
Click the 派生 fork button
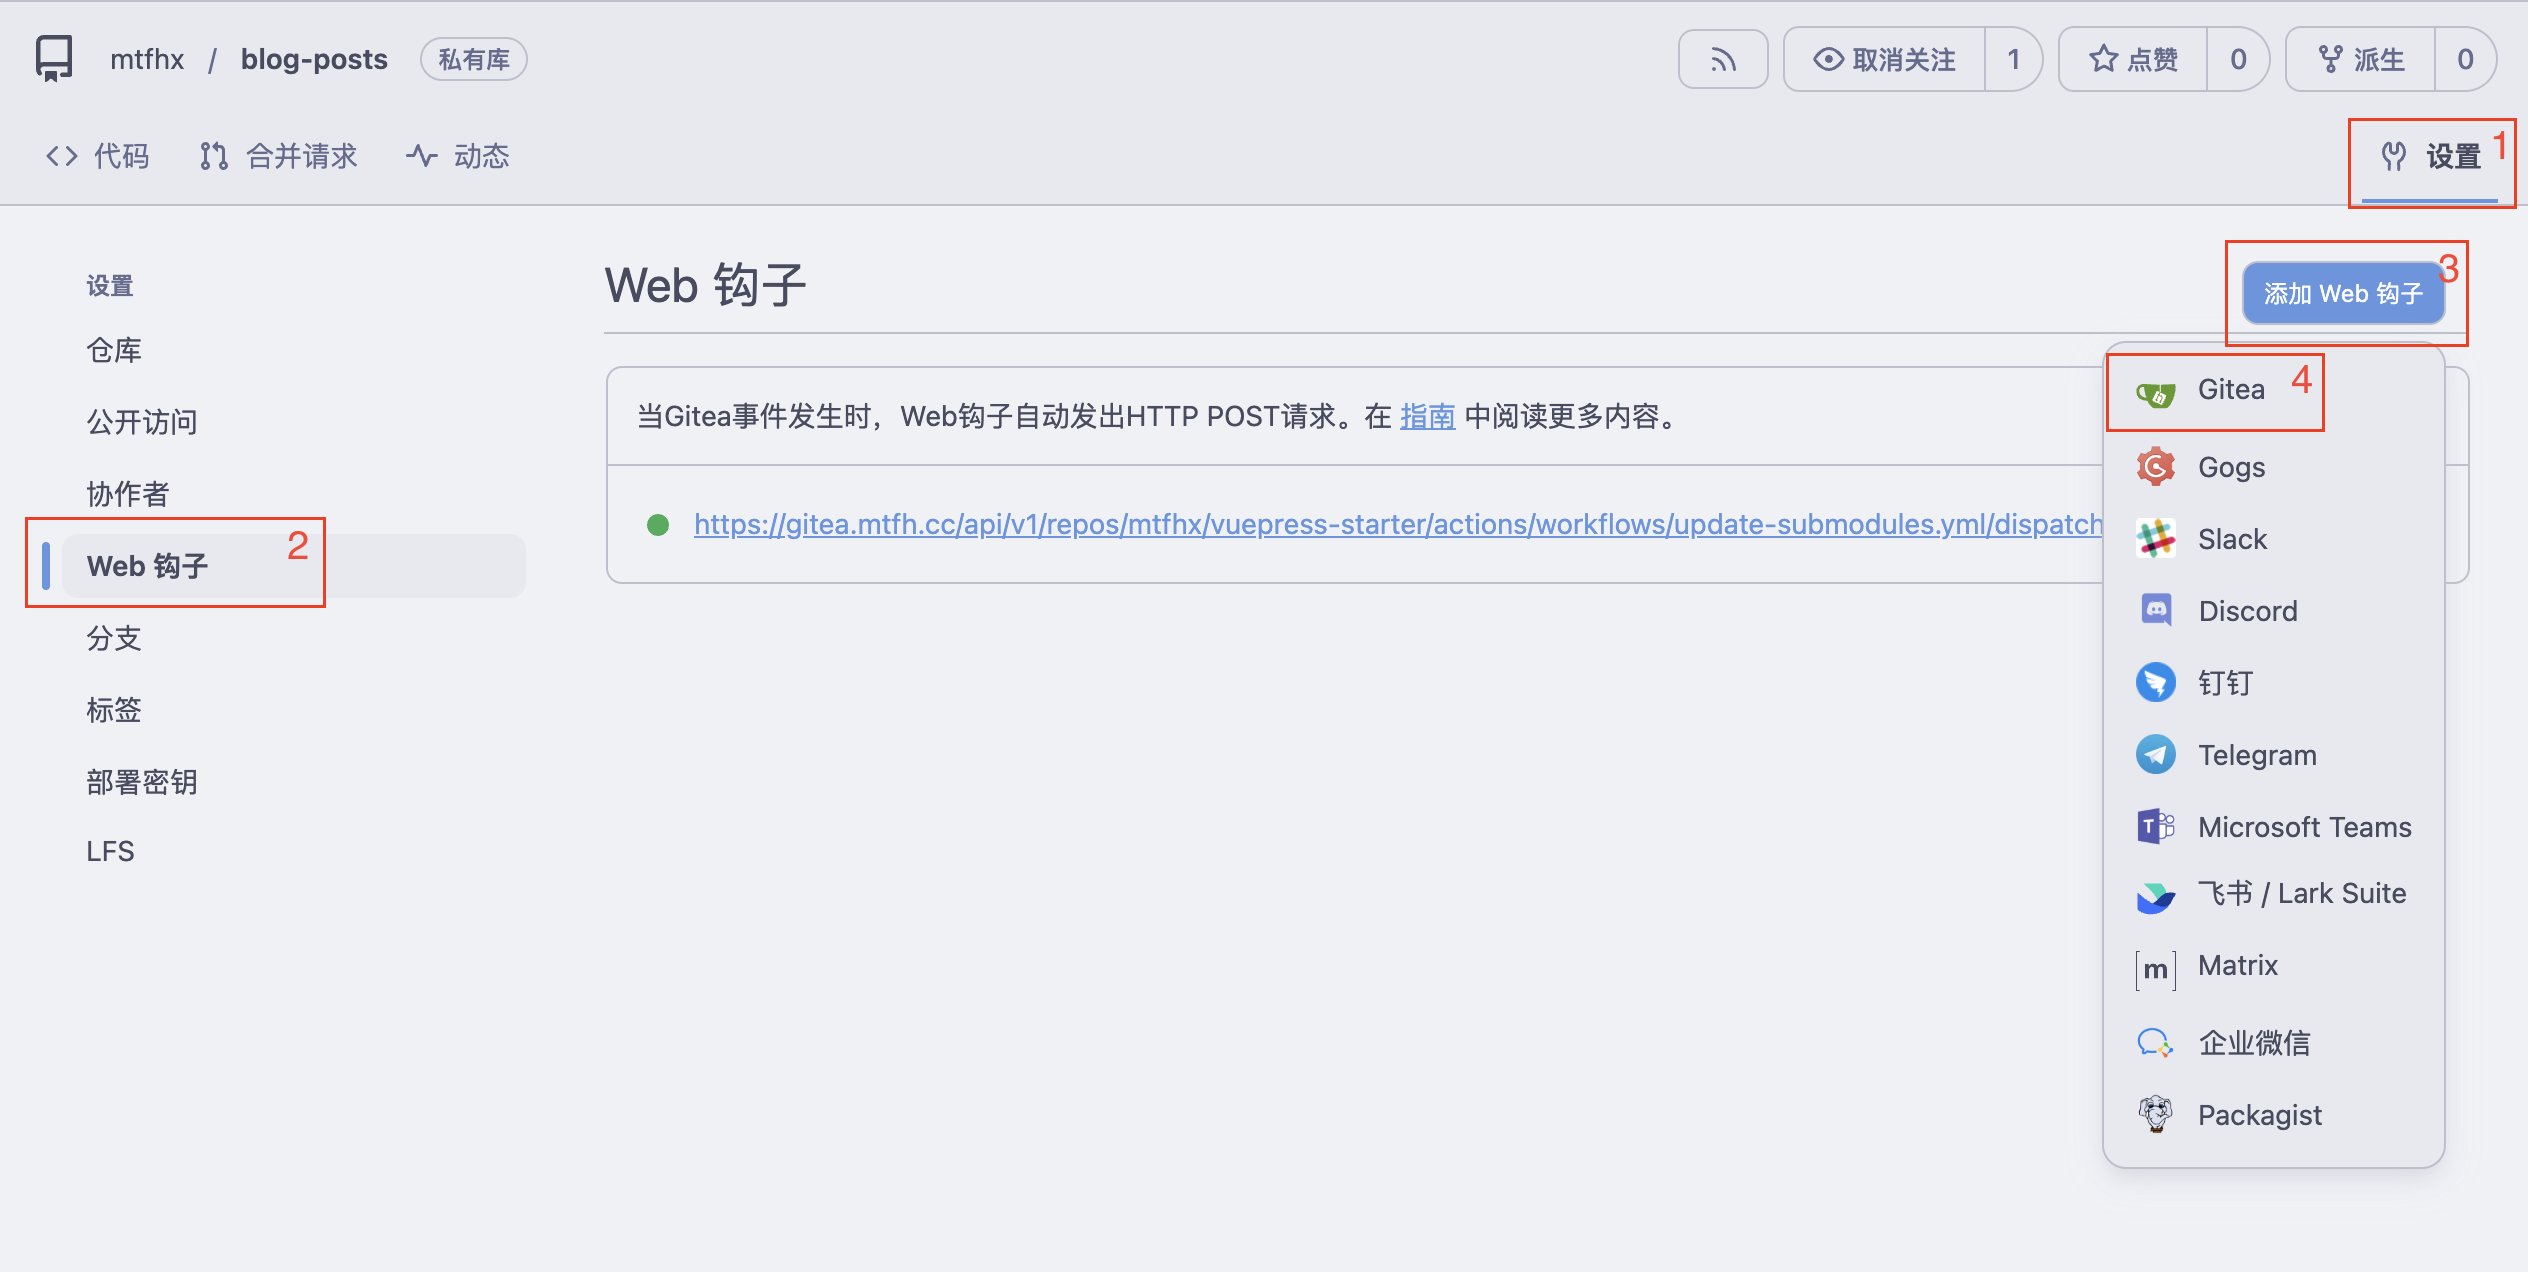pos(2361,60)
